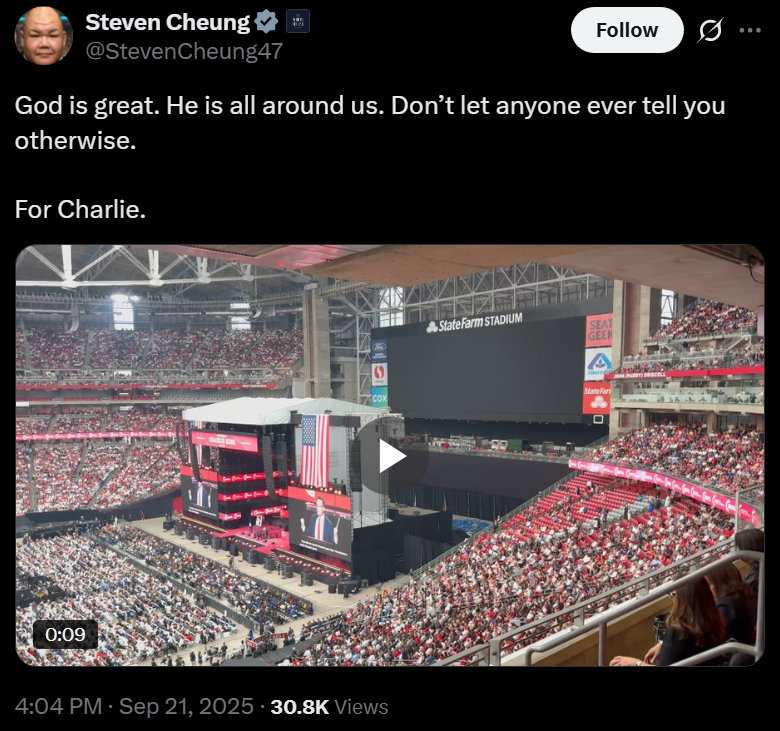Click the American flag in the video
Image resolution: width=780 pixels, height=731 pixels.
315,450
